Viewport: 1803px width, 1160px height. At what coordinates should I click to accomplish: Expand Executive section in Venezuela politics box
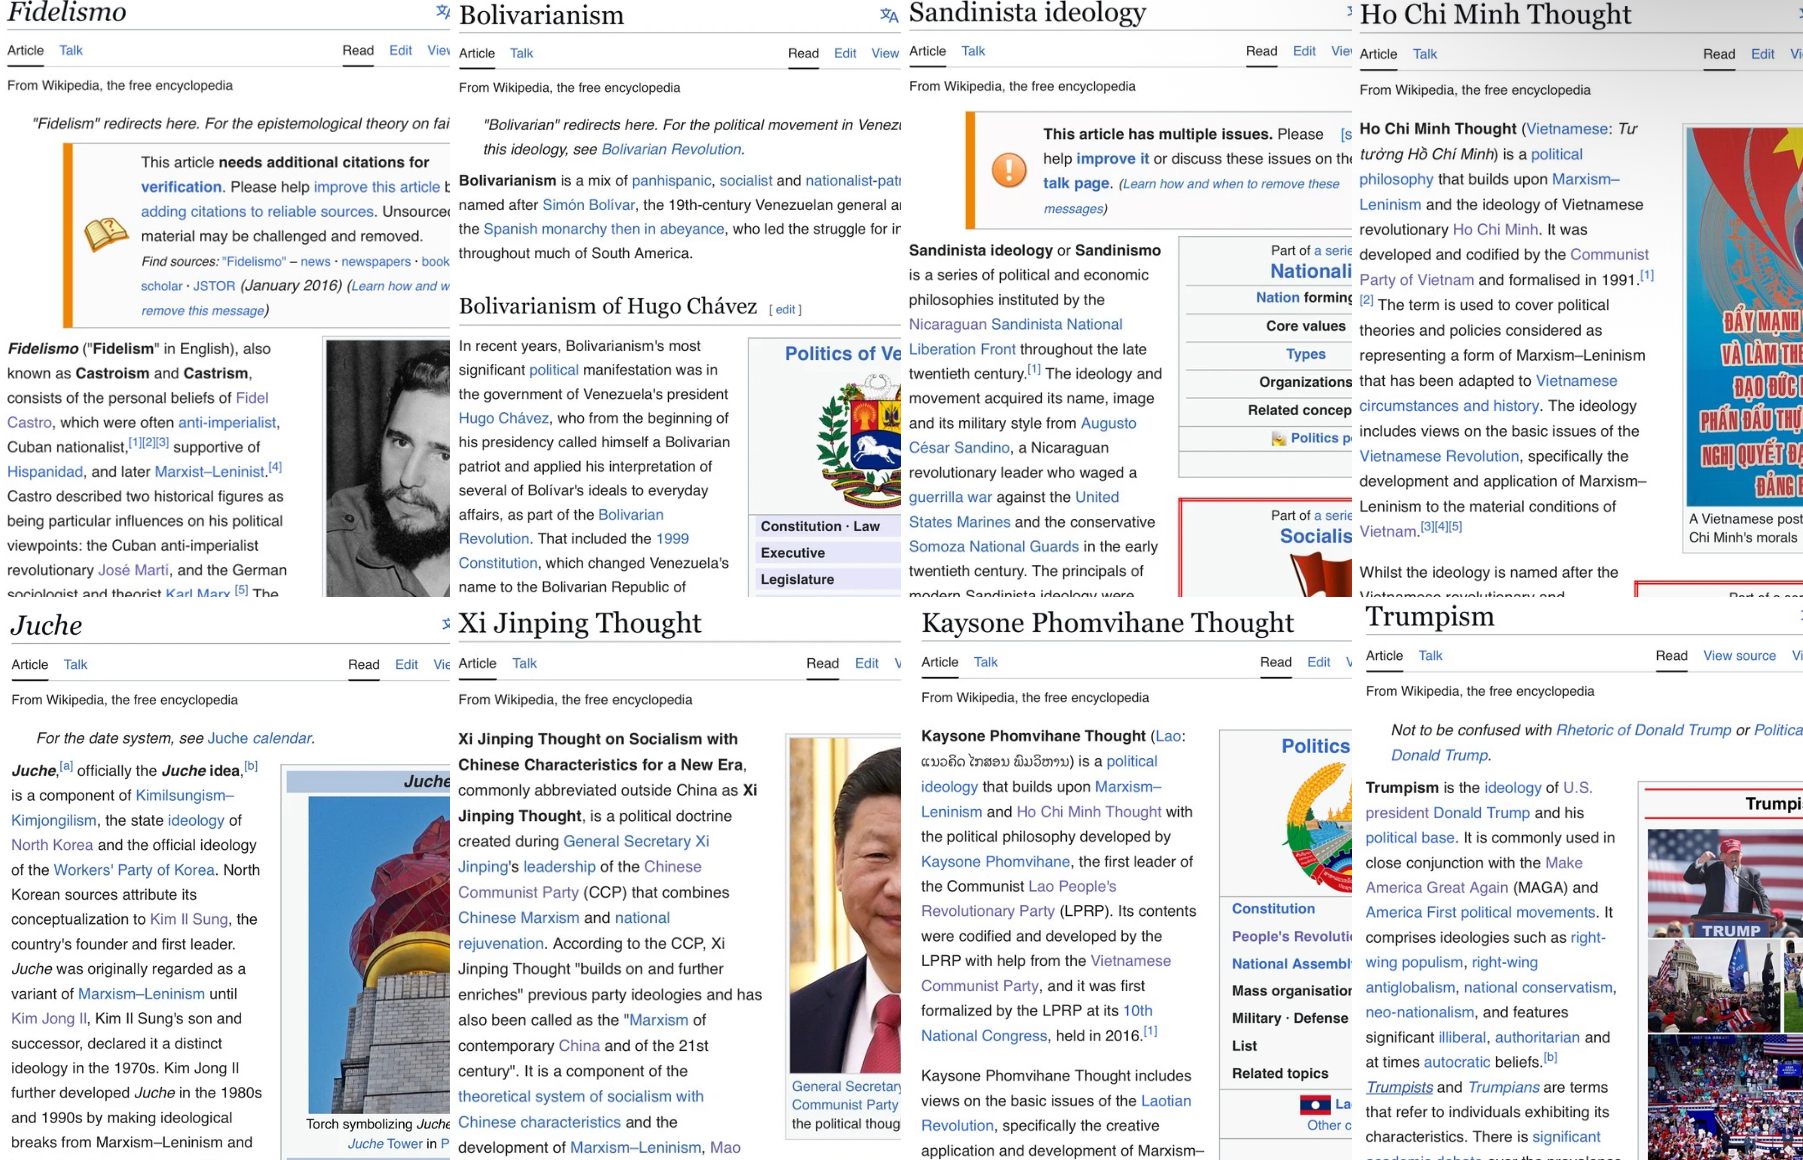pyautogui.click(x=827, y=553)
